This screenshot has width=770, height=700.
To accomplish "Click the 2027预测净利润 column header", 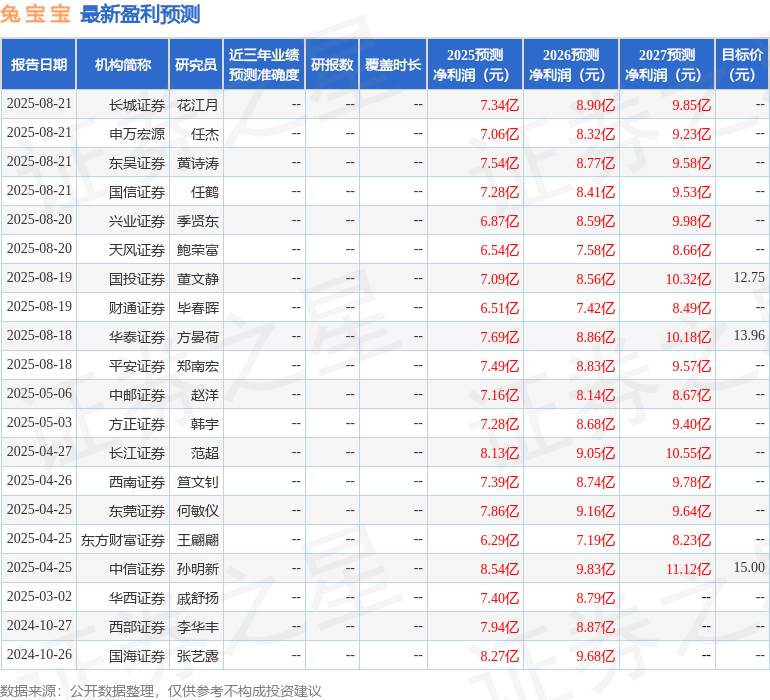I will tap(667, 64).
